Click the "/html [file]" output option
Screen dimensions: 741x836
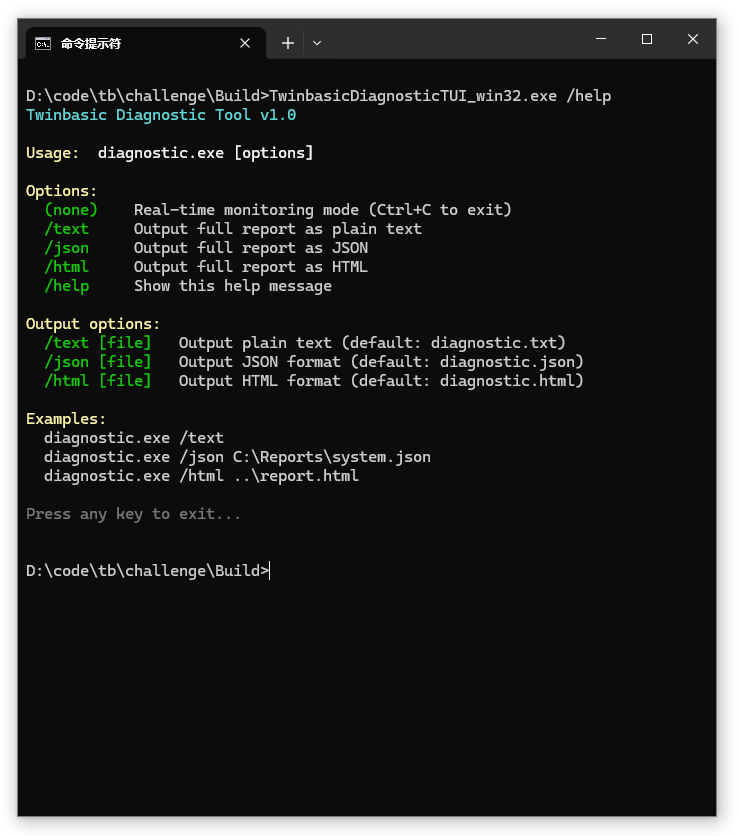(97, 381)
